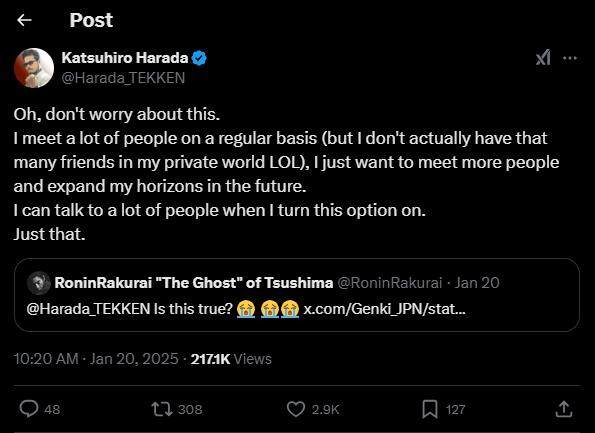This screenshot has width=595, height=433.
Task: Click the RoninRakurai "The Ghost" of Tsushima name
Action: [194, 283]
